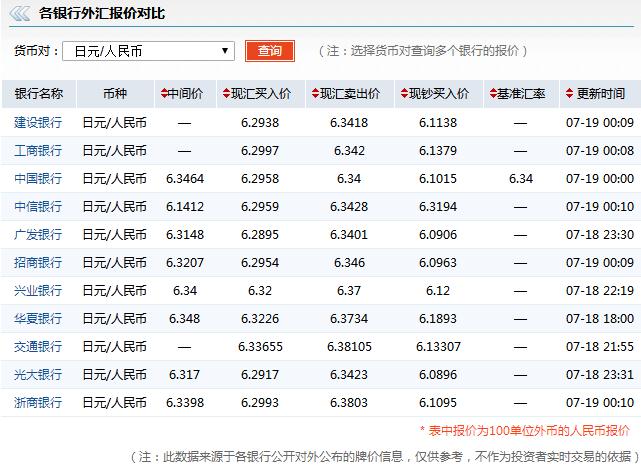Click sort arrows icon on 更新时间 column
The width and height of the screenshot is (641, 466).
pyautogui.click(x=570, y=94)
